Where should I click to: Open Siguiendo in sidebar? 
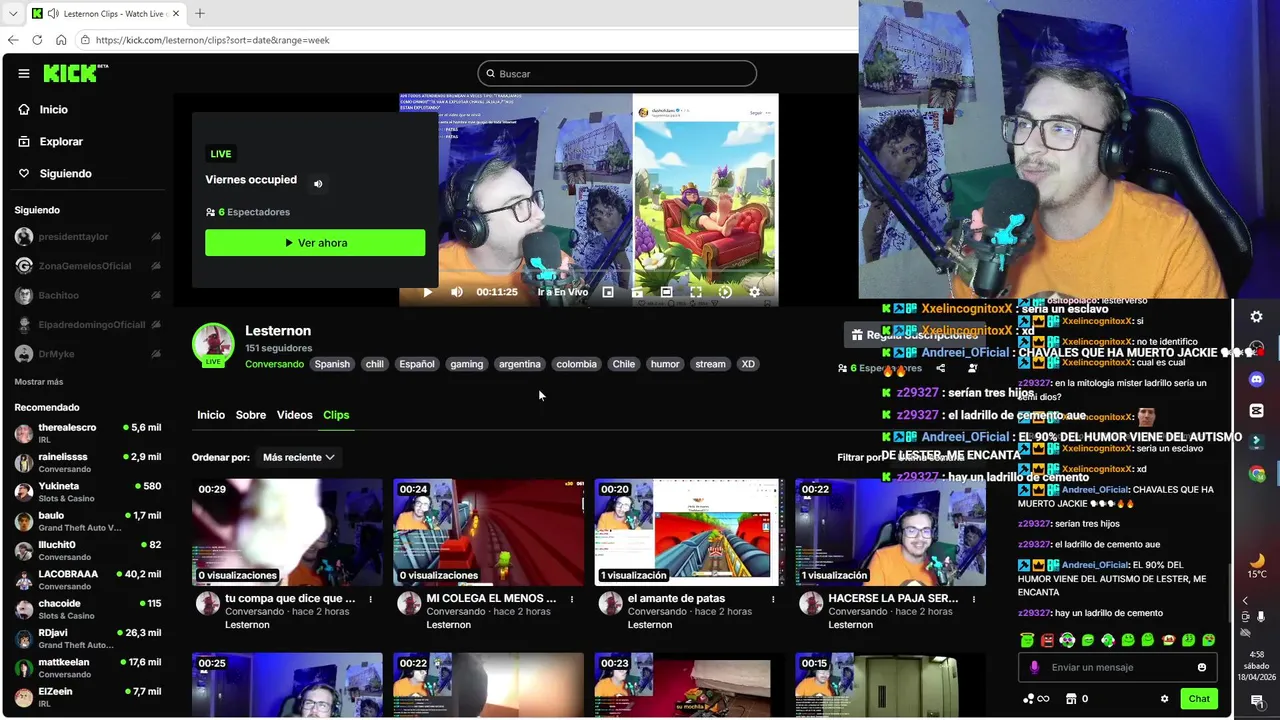coord(55,174)
